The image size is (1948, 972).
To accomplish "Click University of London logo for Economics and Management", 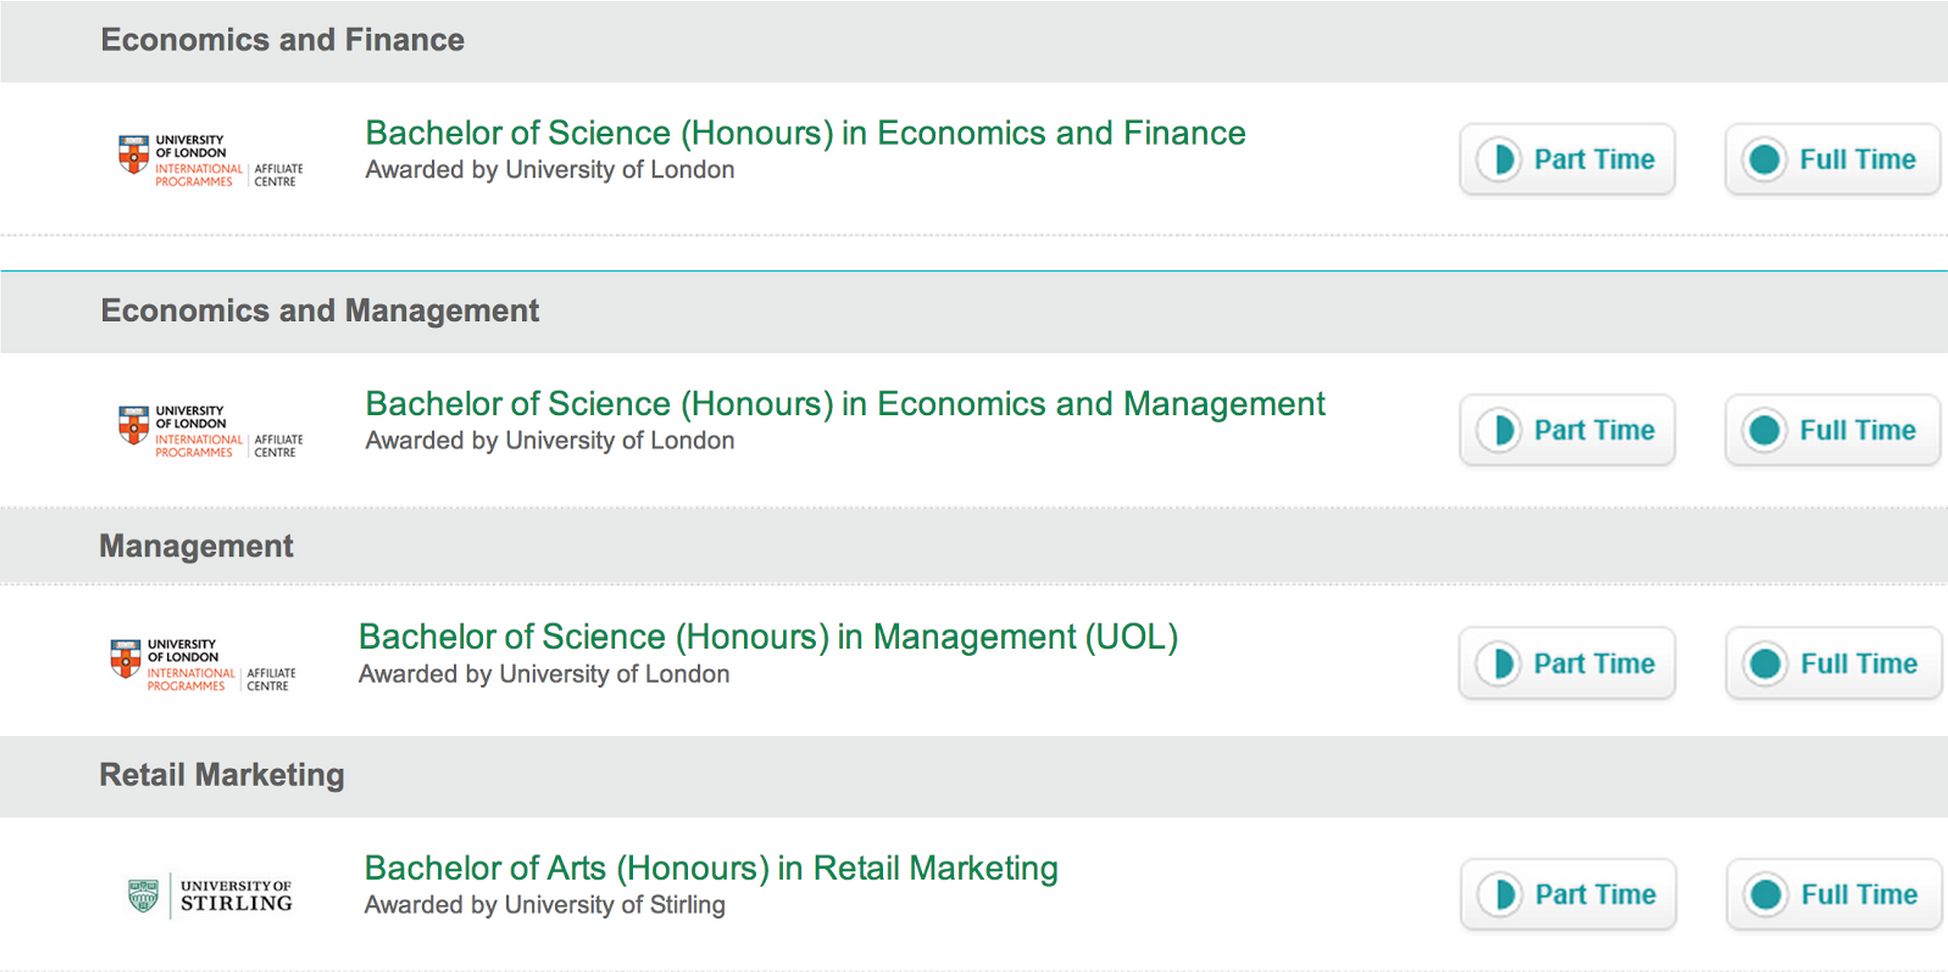I will pyautogui.click(x=210, y=431).
